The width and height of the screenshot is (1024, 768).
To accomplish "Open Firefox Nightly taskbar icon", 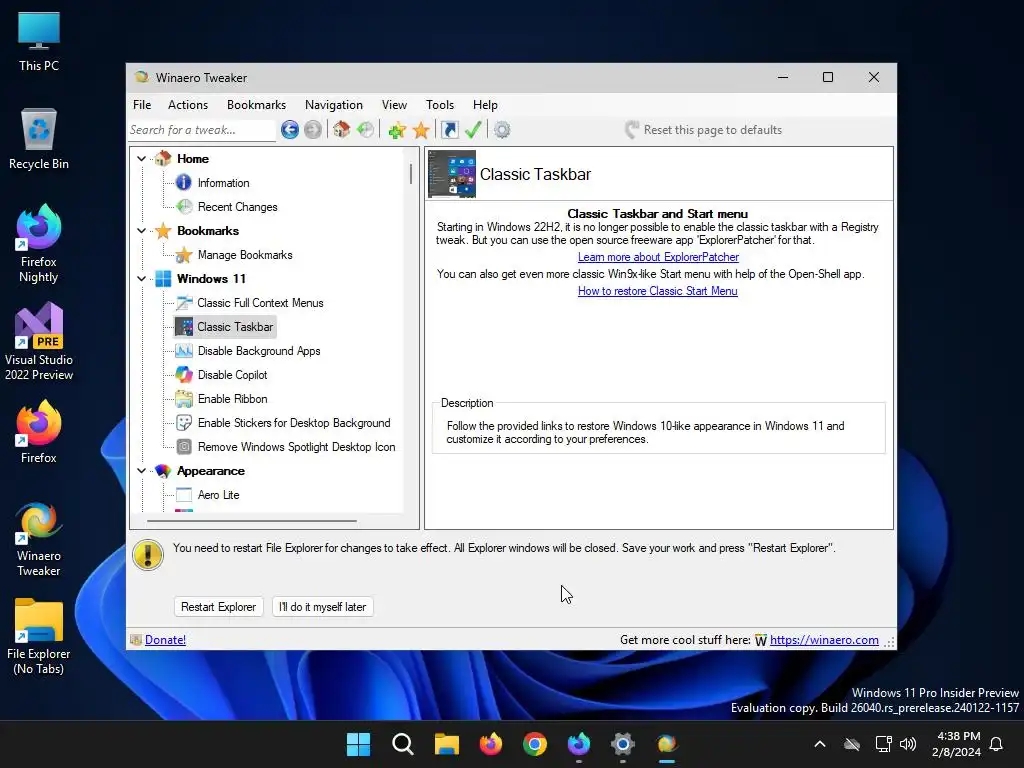I will 579,744.
